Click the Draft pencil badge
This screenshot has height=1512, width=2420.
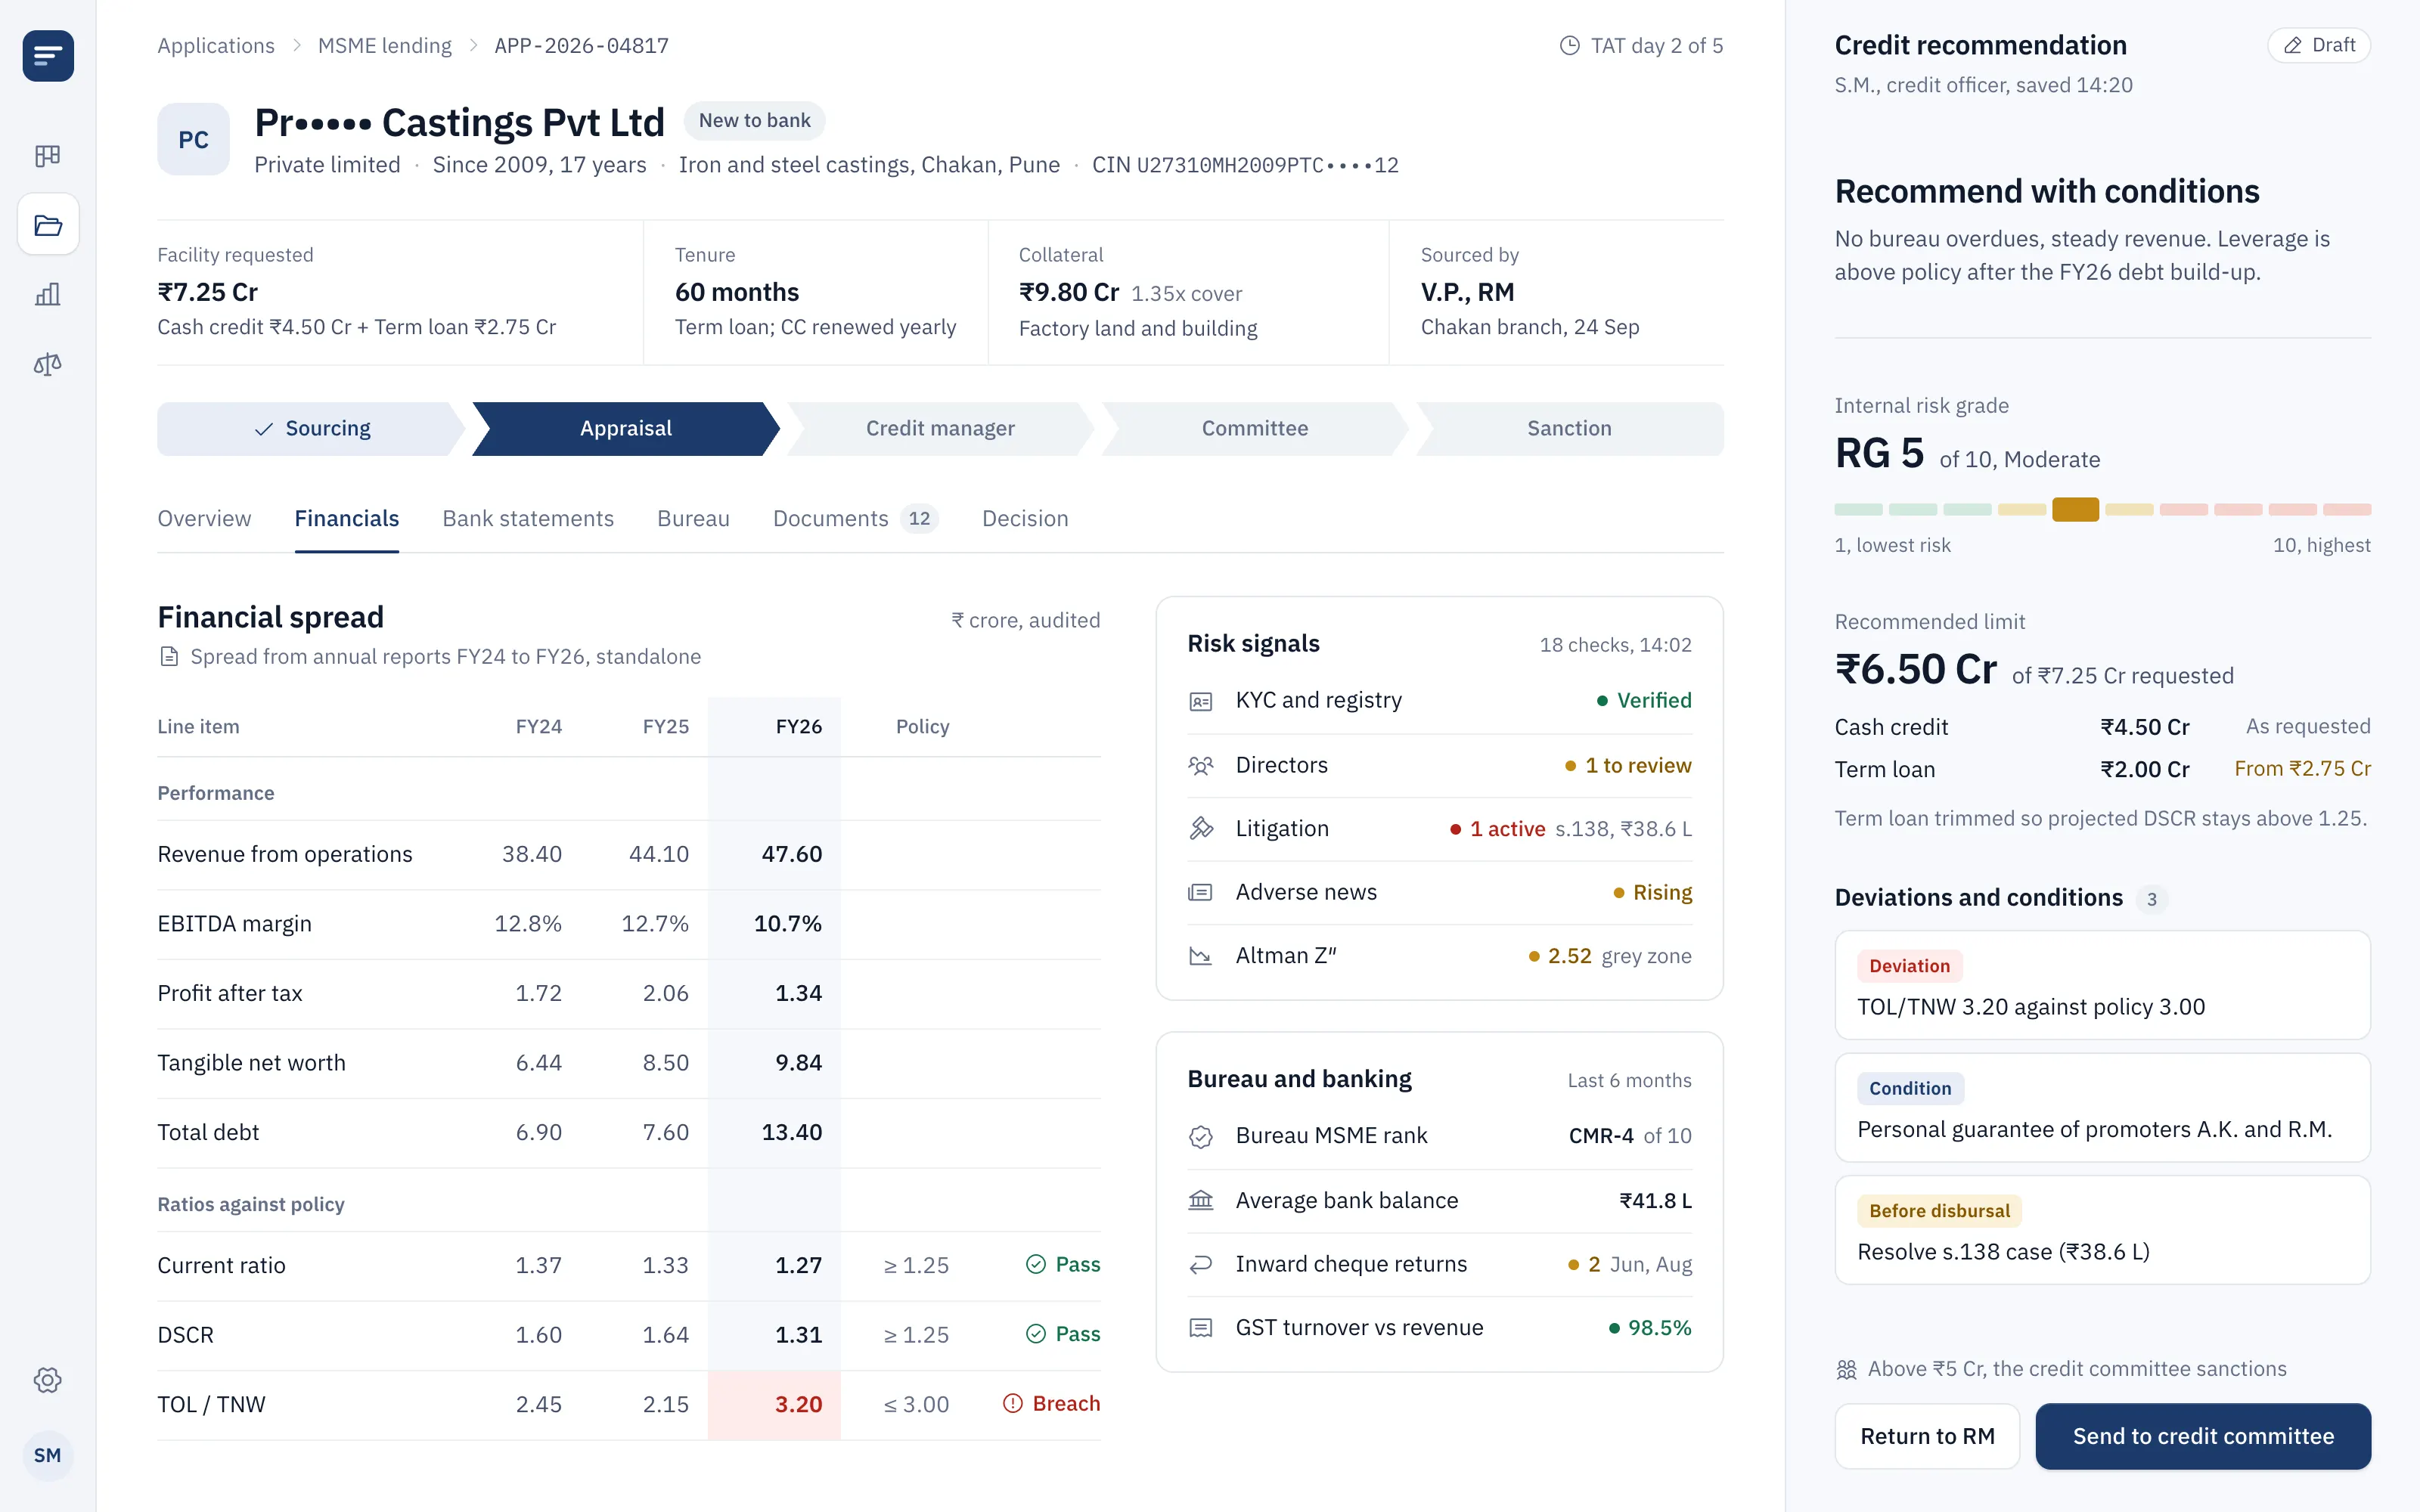2319,45
